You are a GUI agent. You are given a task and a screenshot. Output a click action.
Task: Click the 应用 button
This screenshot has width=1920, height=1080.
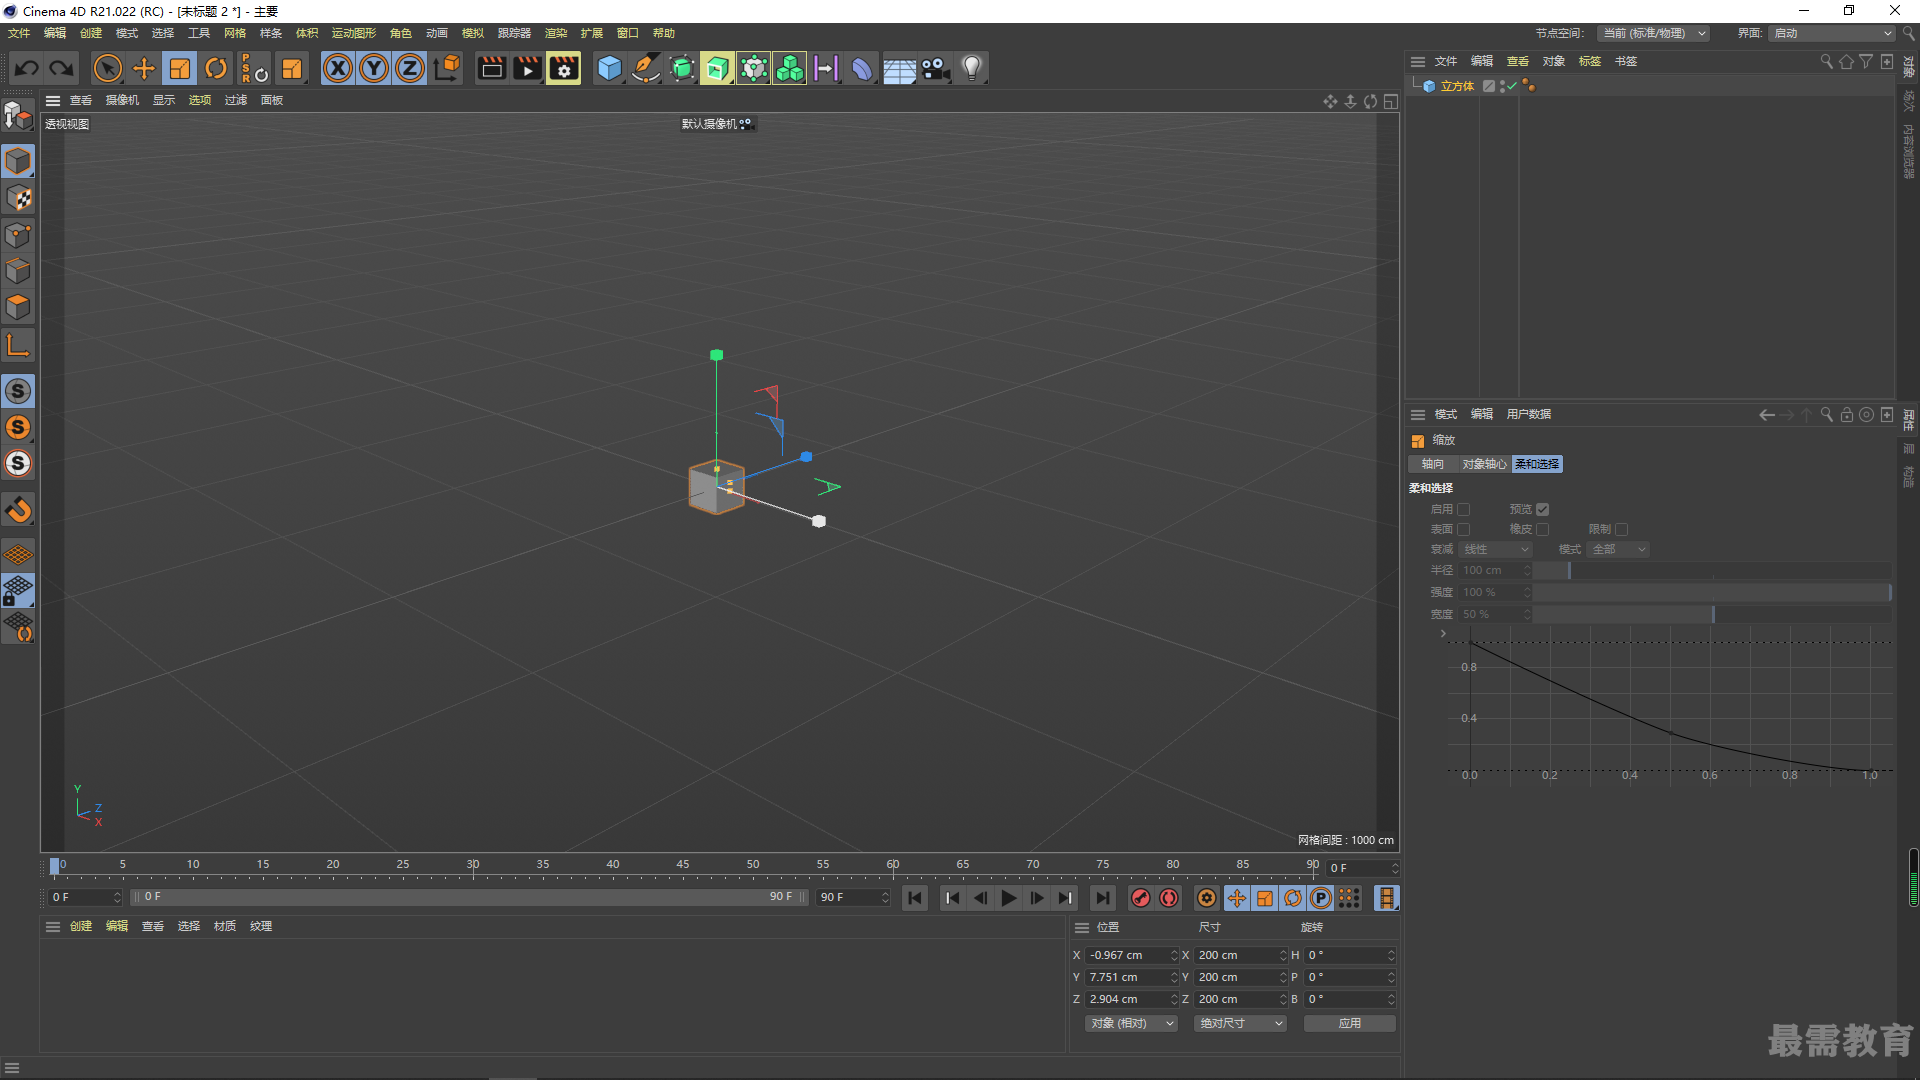click(1350, 1023)
